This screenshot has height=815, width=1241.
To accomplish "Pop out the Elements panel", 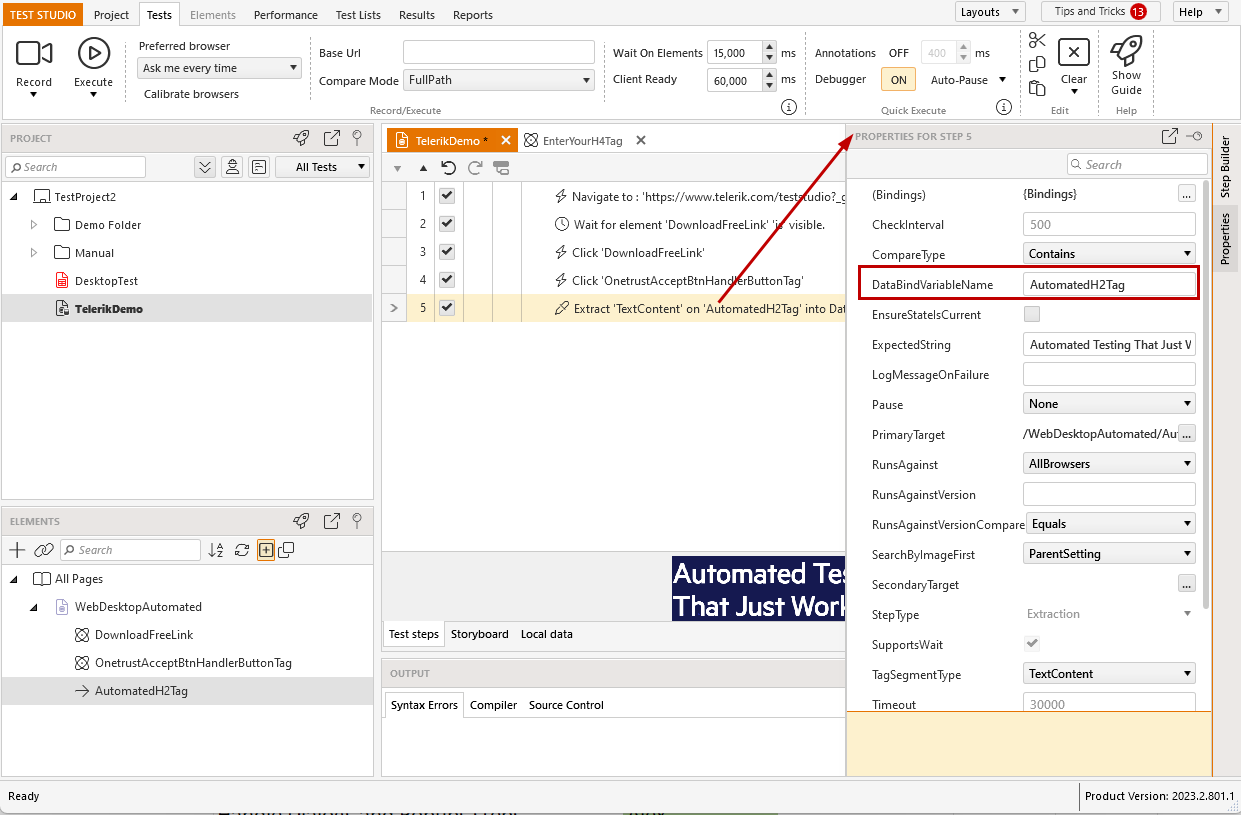I will (332, 521).
